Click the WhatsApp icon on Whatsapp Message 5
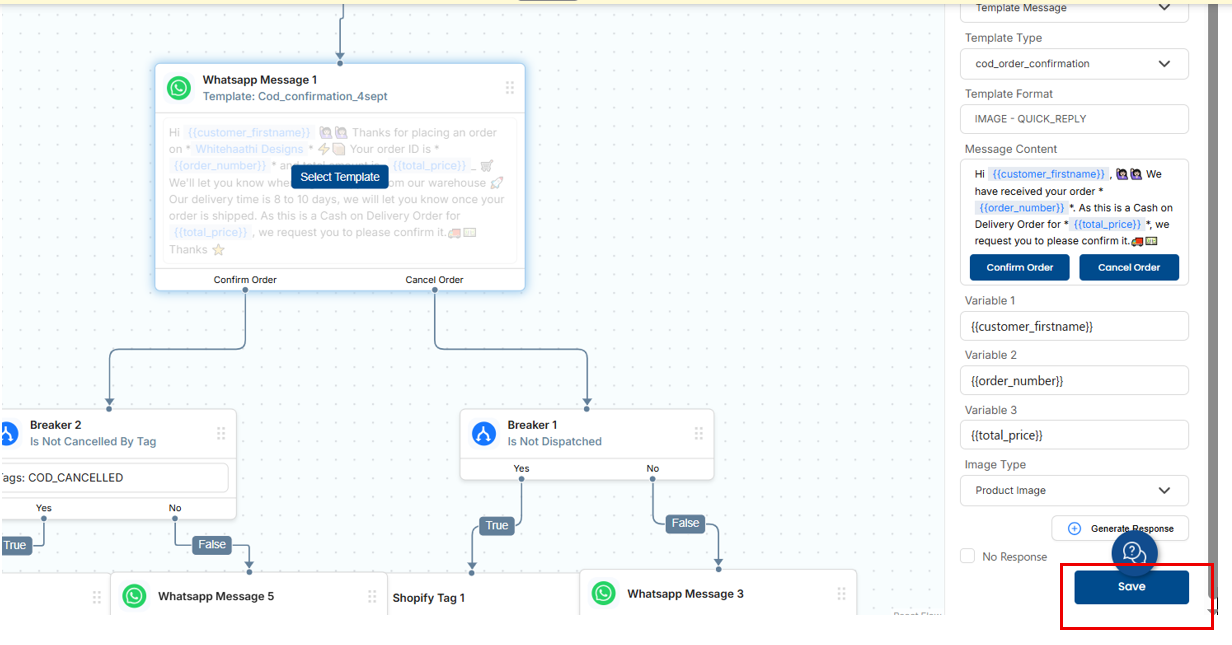1232x645 pixels. (x=134, y=597)
